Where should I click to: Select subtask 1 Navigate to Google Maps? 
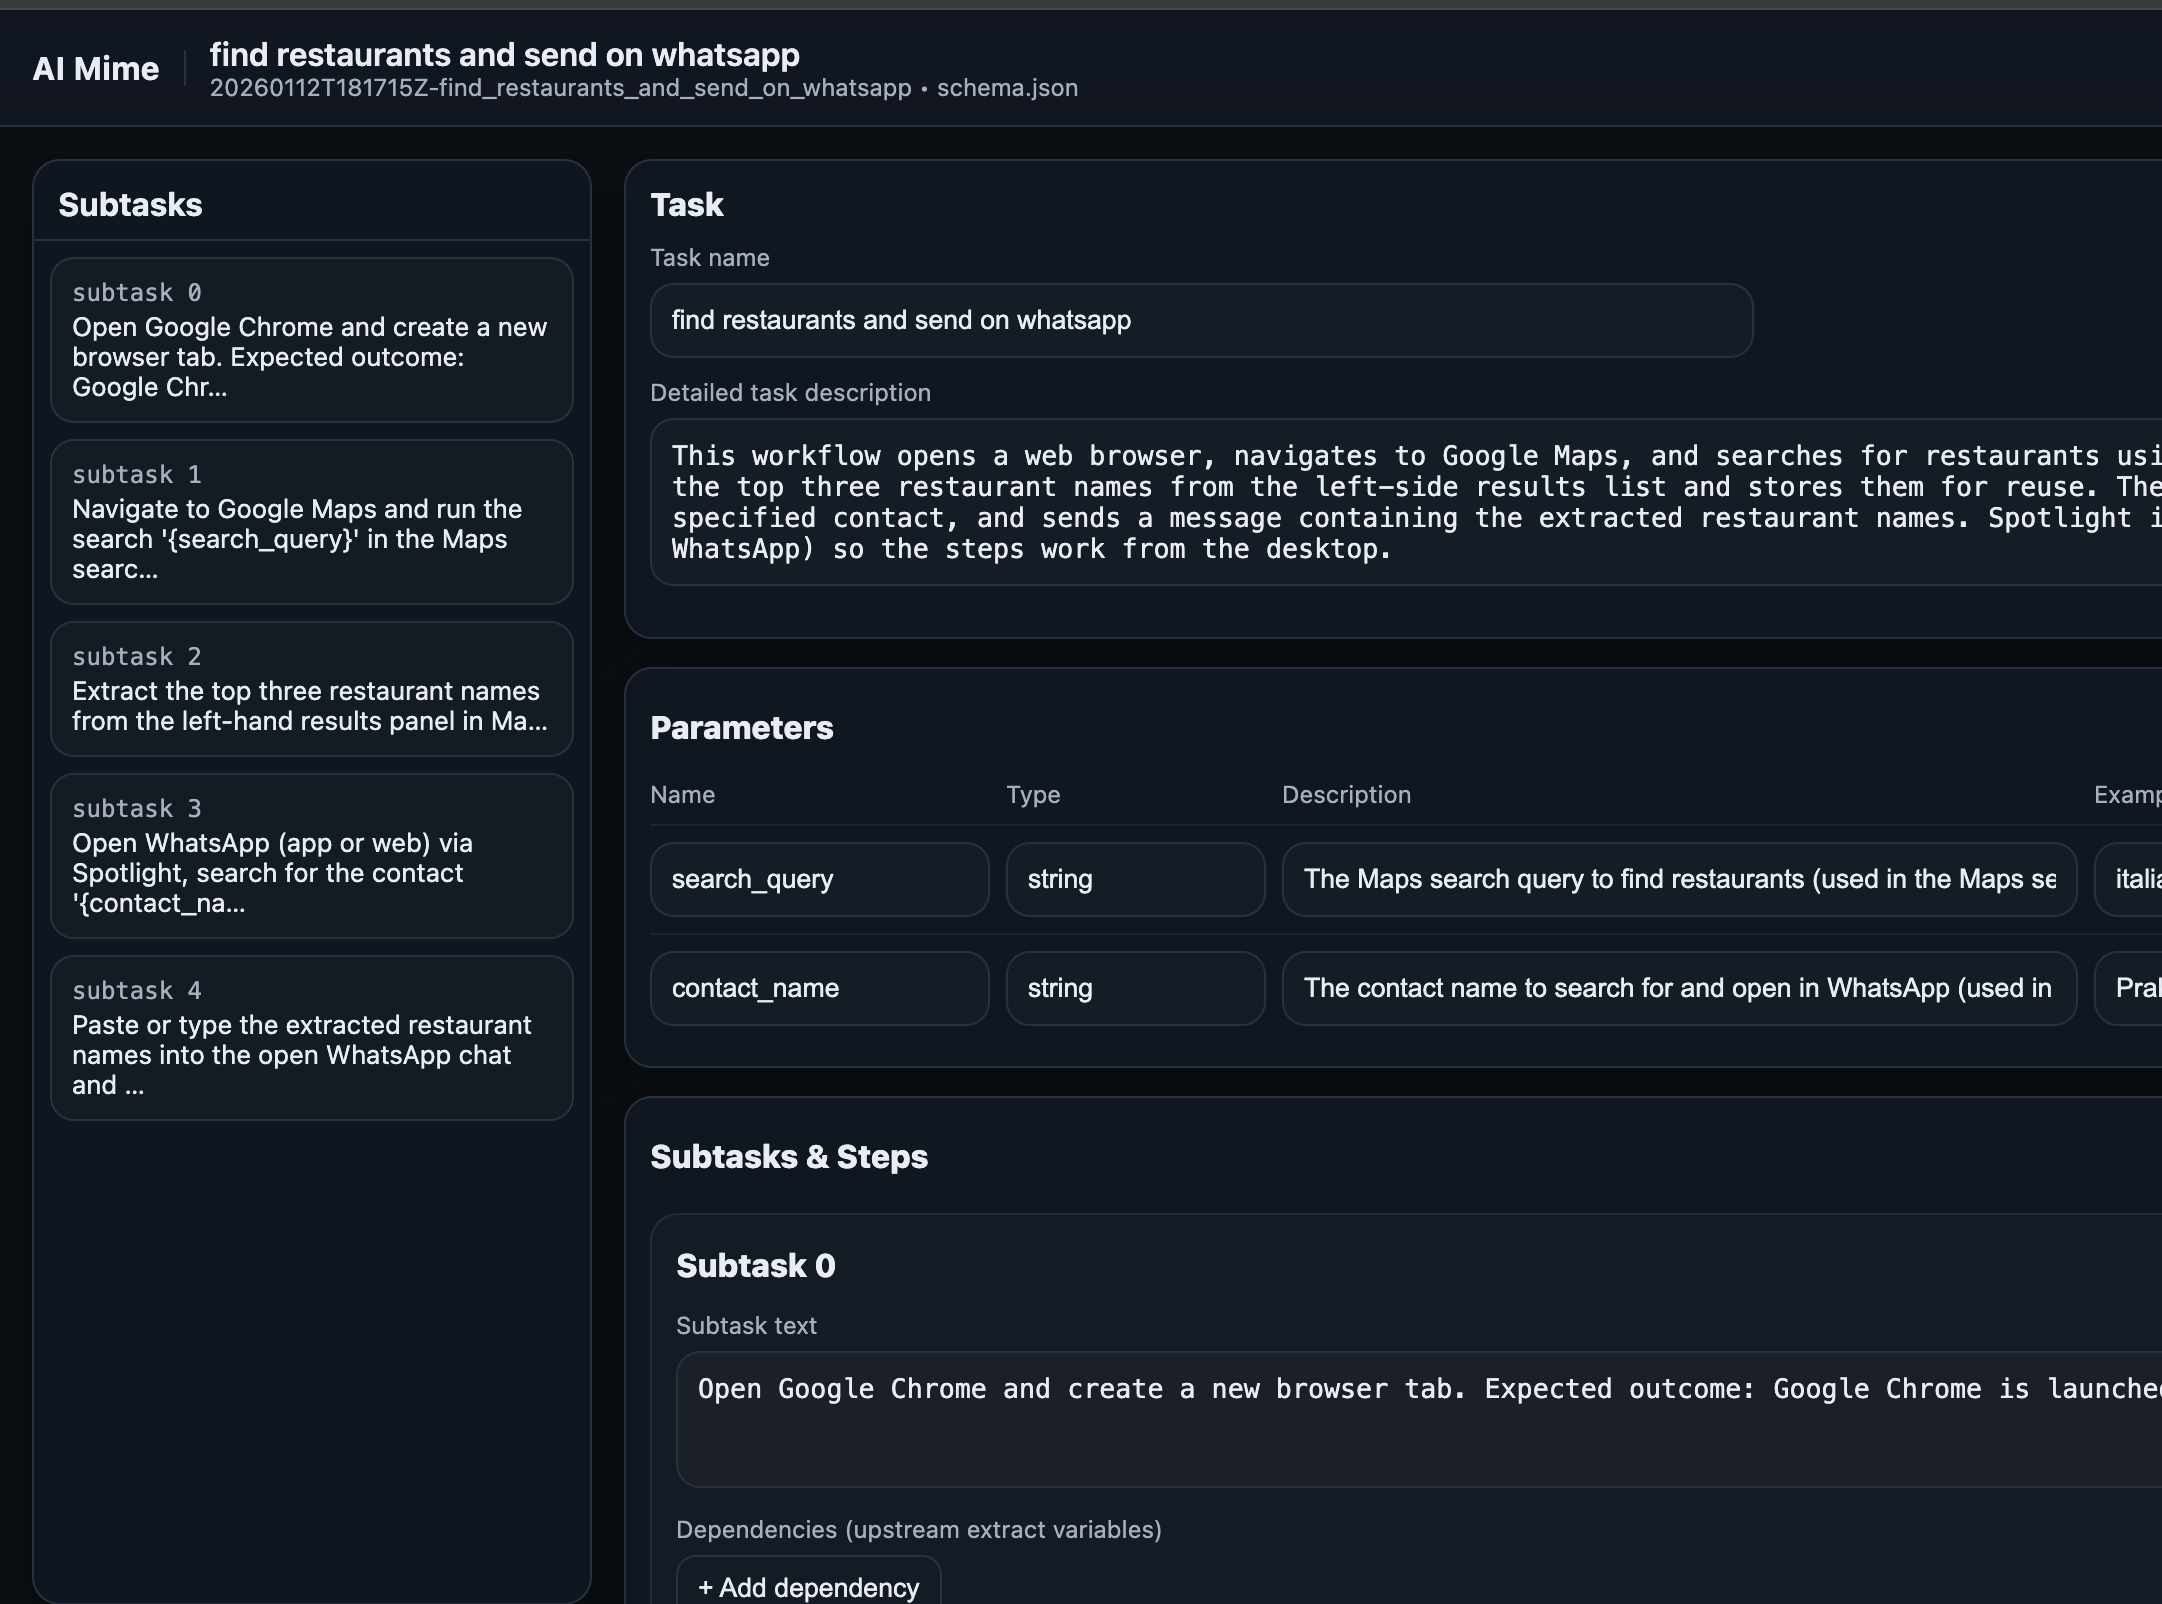pyautogui.click(x=311, y=522)
